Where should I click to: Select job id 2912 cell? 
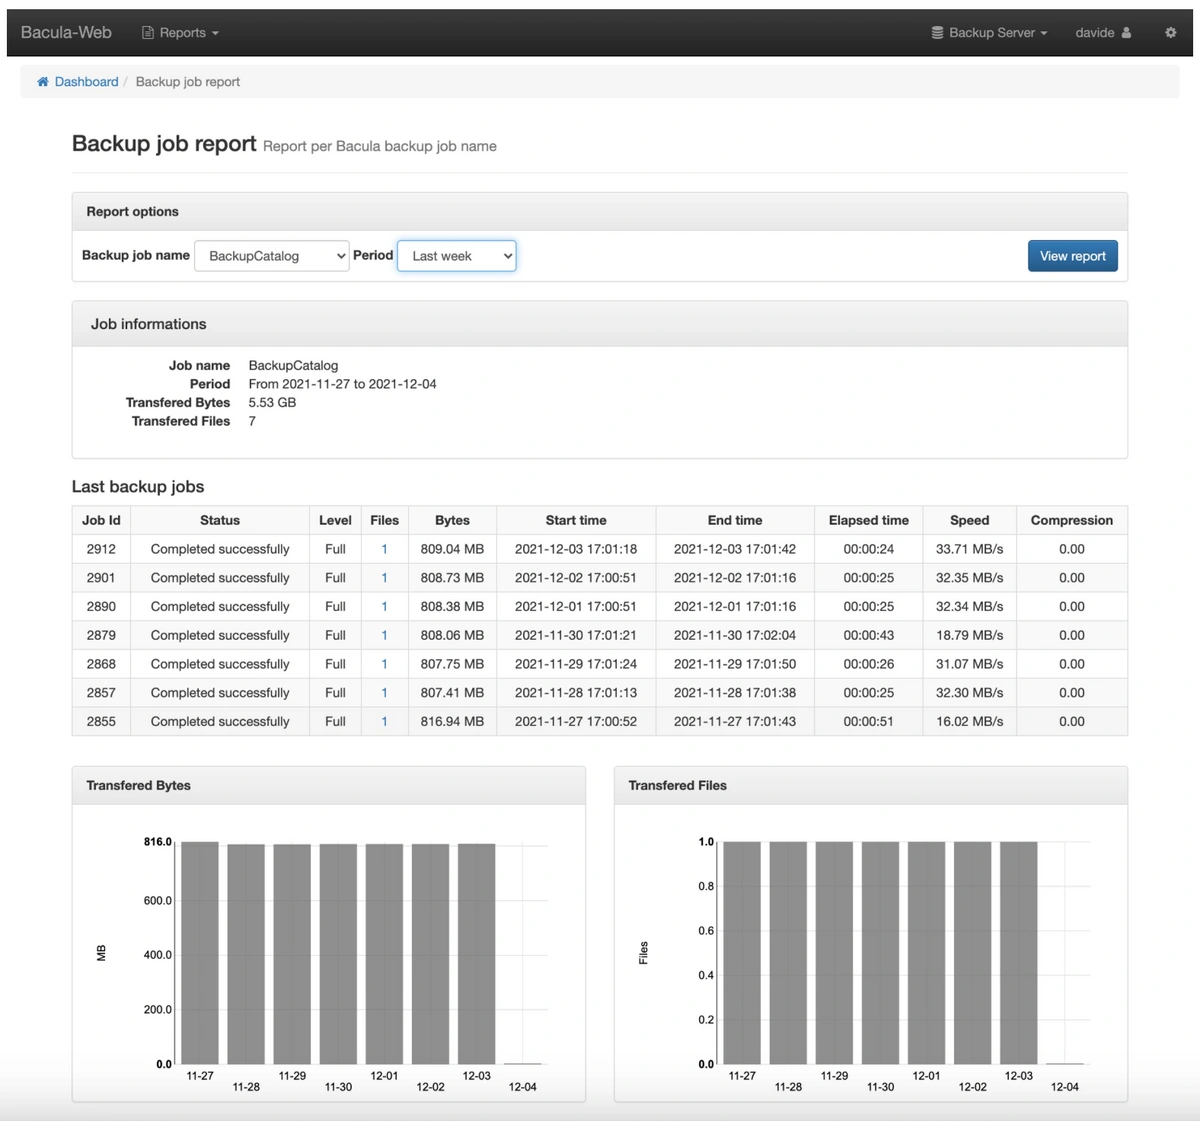[101, 549]
